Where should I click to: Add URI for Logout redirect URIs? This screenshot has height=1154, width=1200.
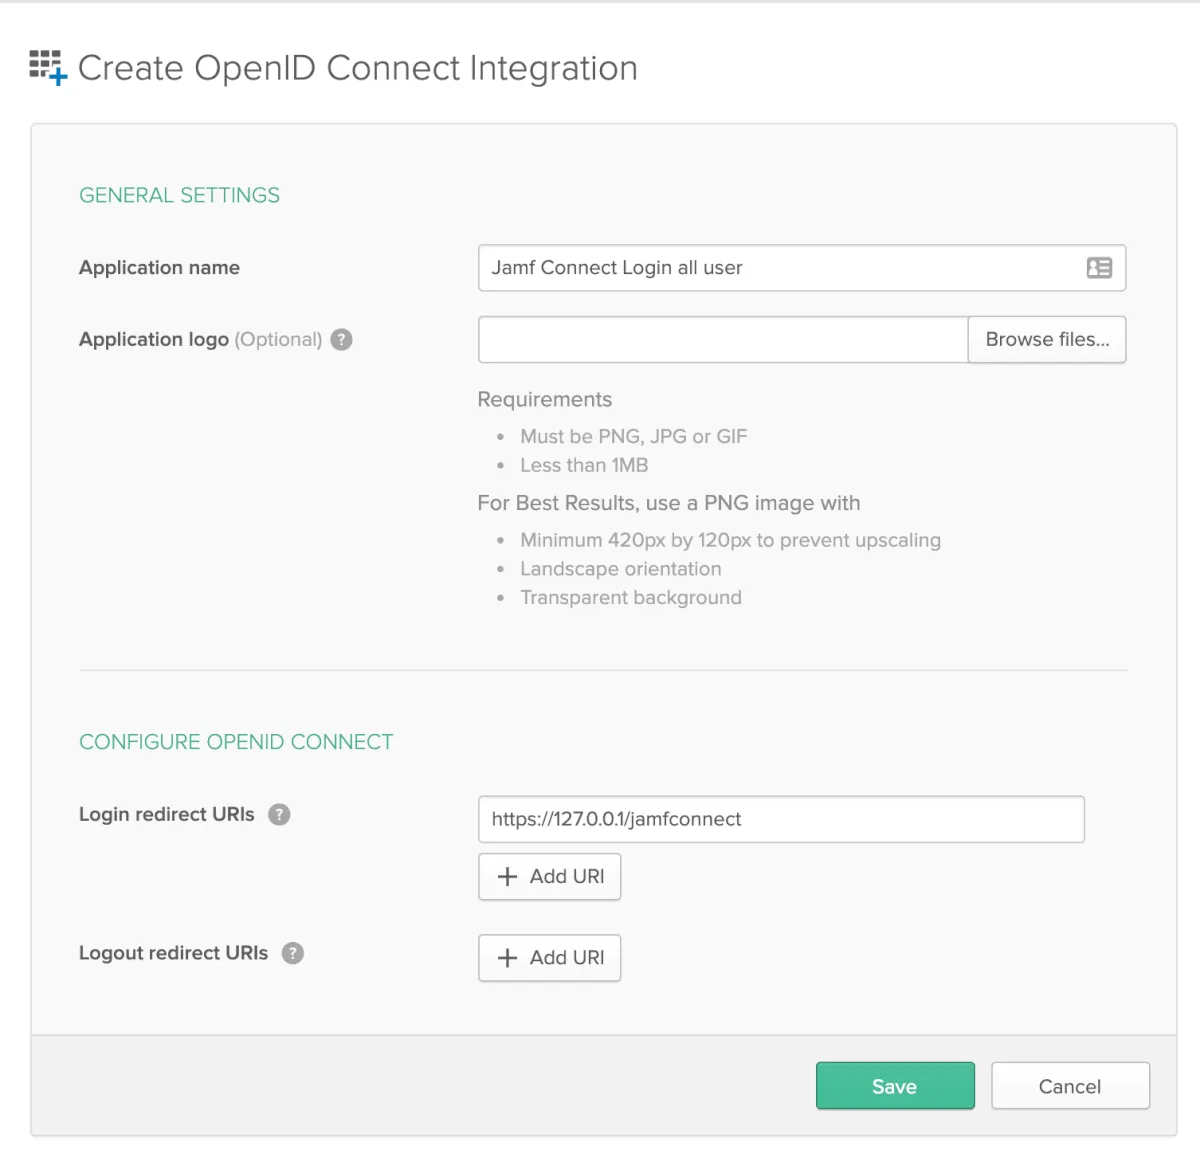click(x=550, y=958)
